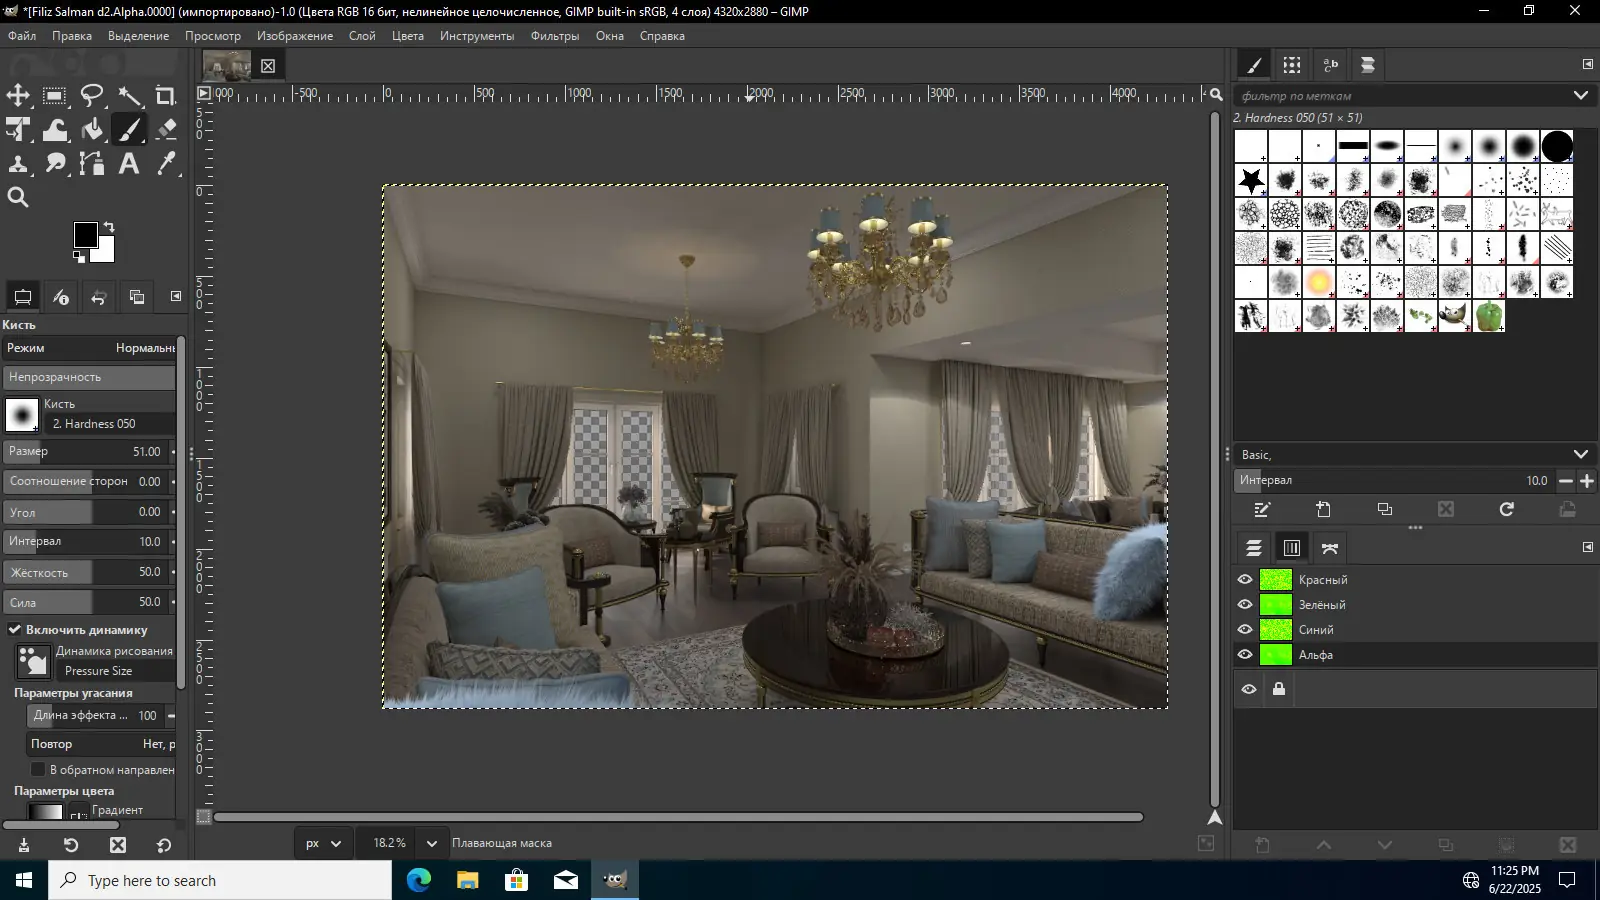Toggle visibility of Синий channel

(x=1245, y=630)
